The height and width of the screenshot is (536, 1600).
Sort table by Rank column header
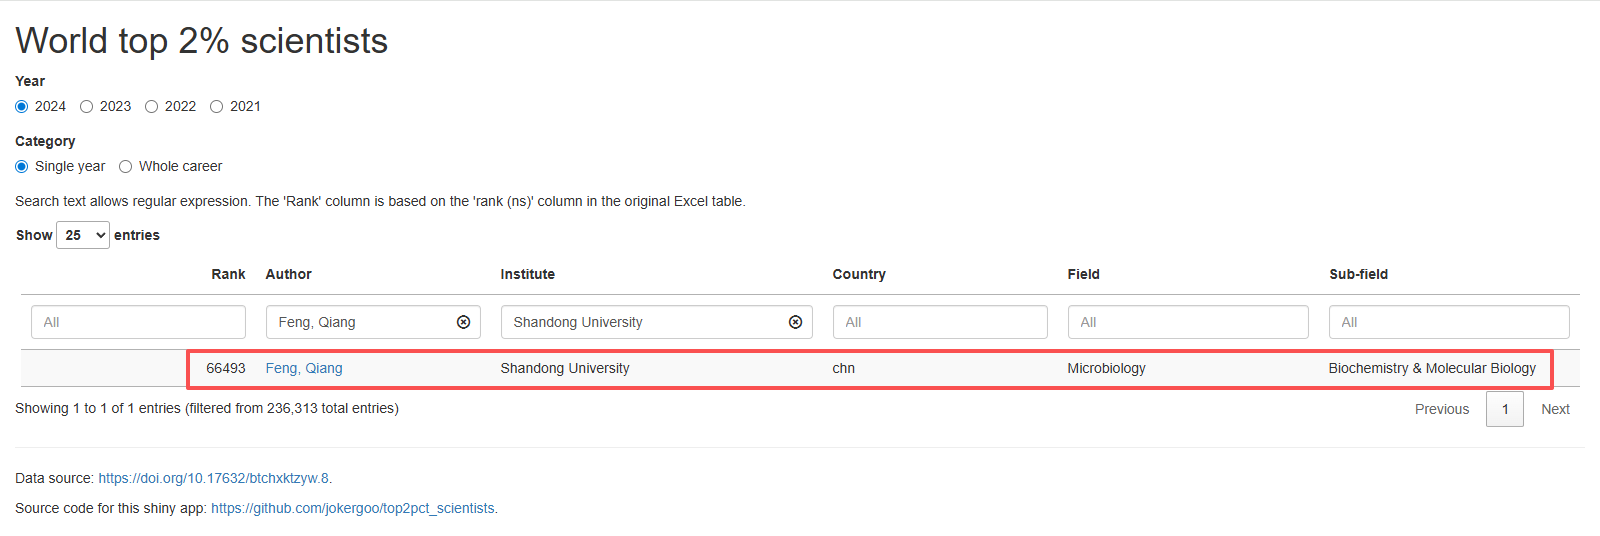[228, 274]
